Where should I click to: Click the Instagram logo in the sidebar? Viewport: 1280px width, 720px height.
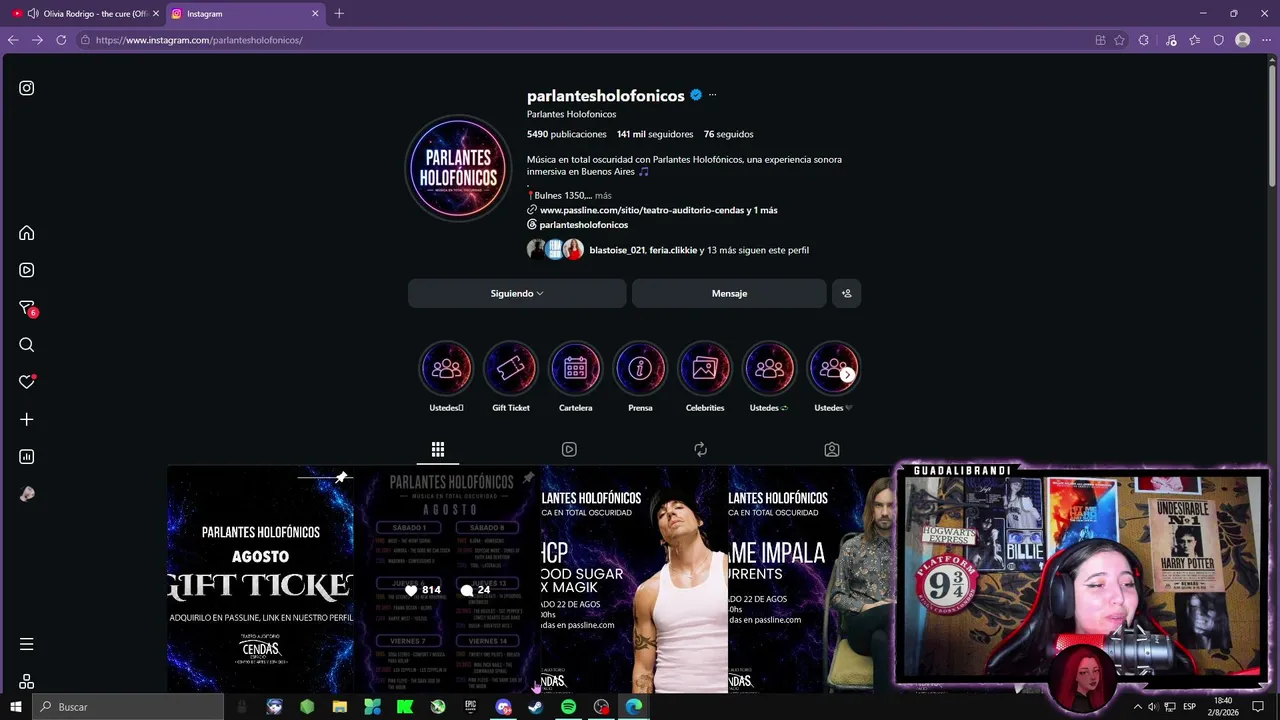click(27, 88)
